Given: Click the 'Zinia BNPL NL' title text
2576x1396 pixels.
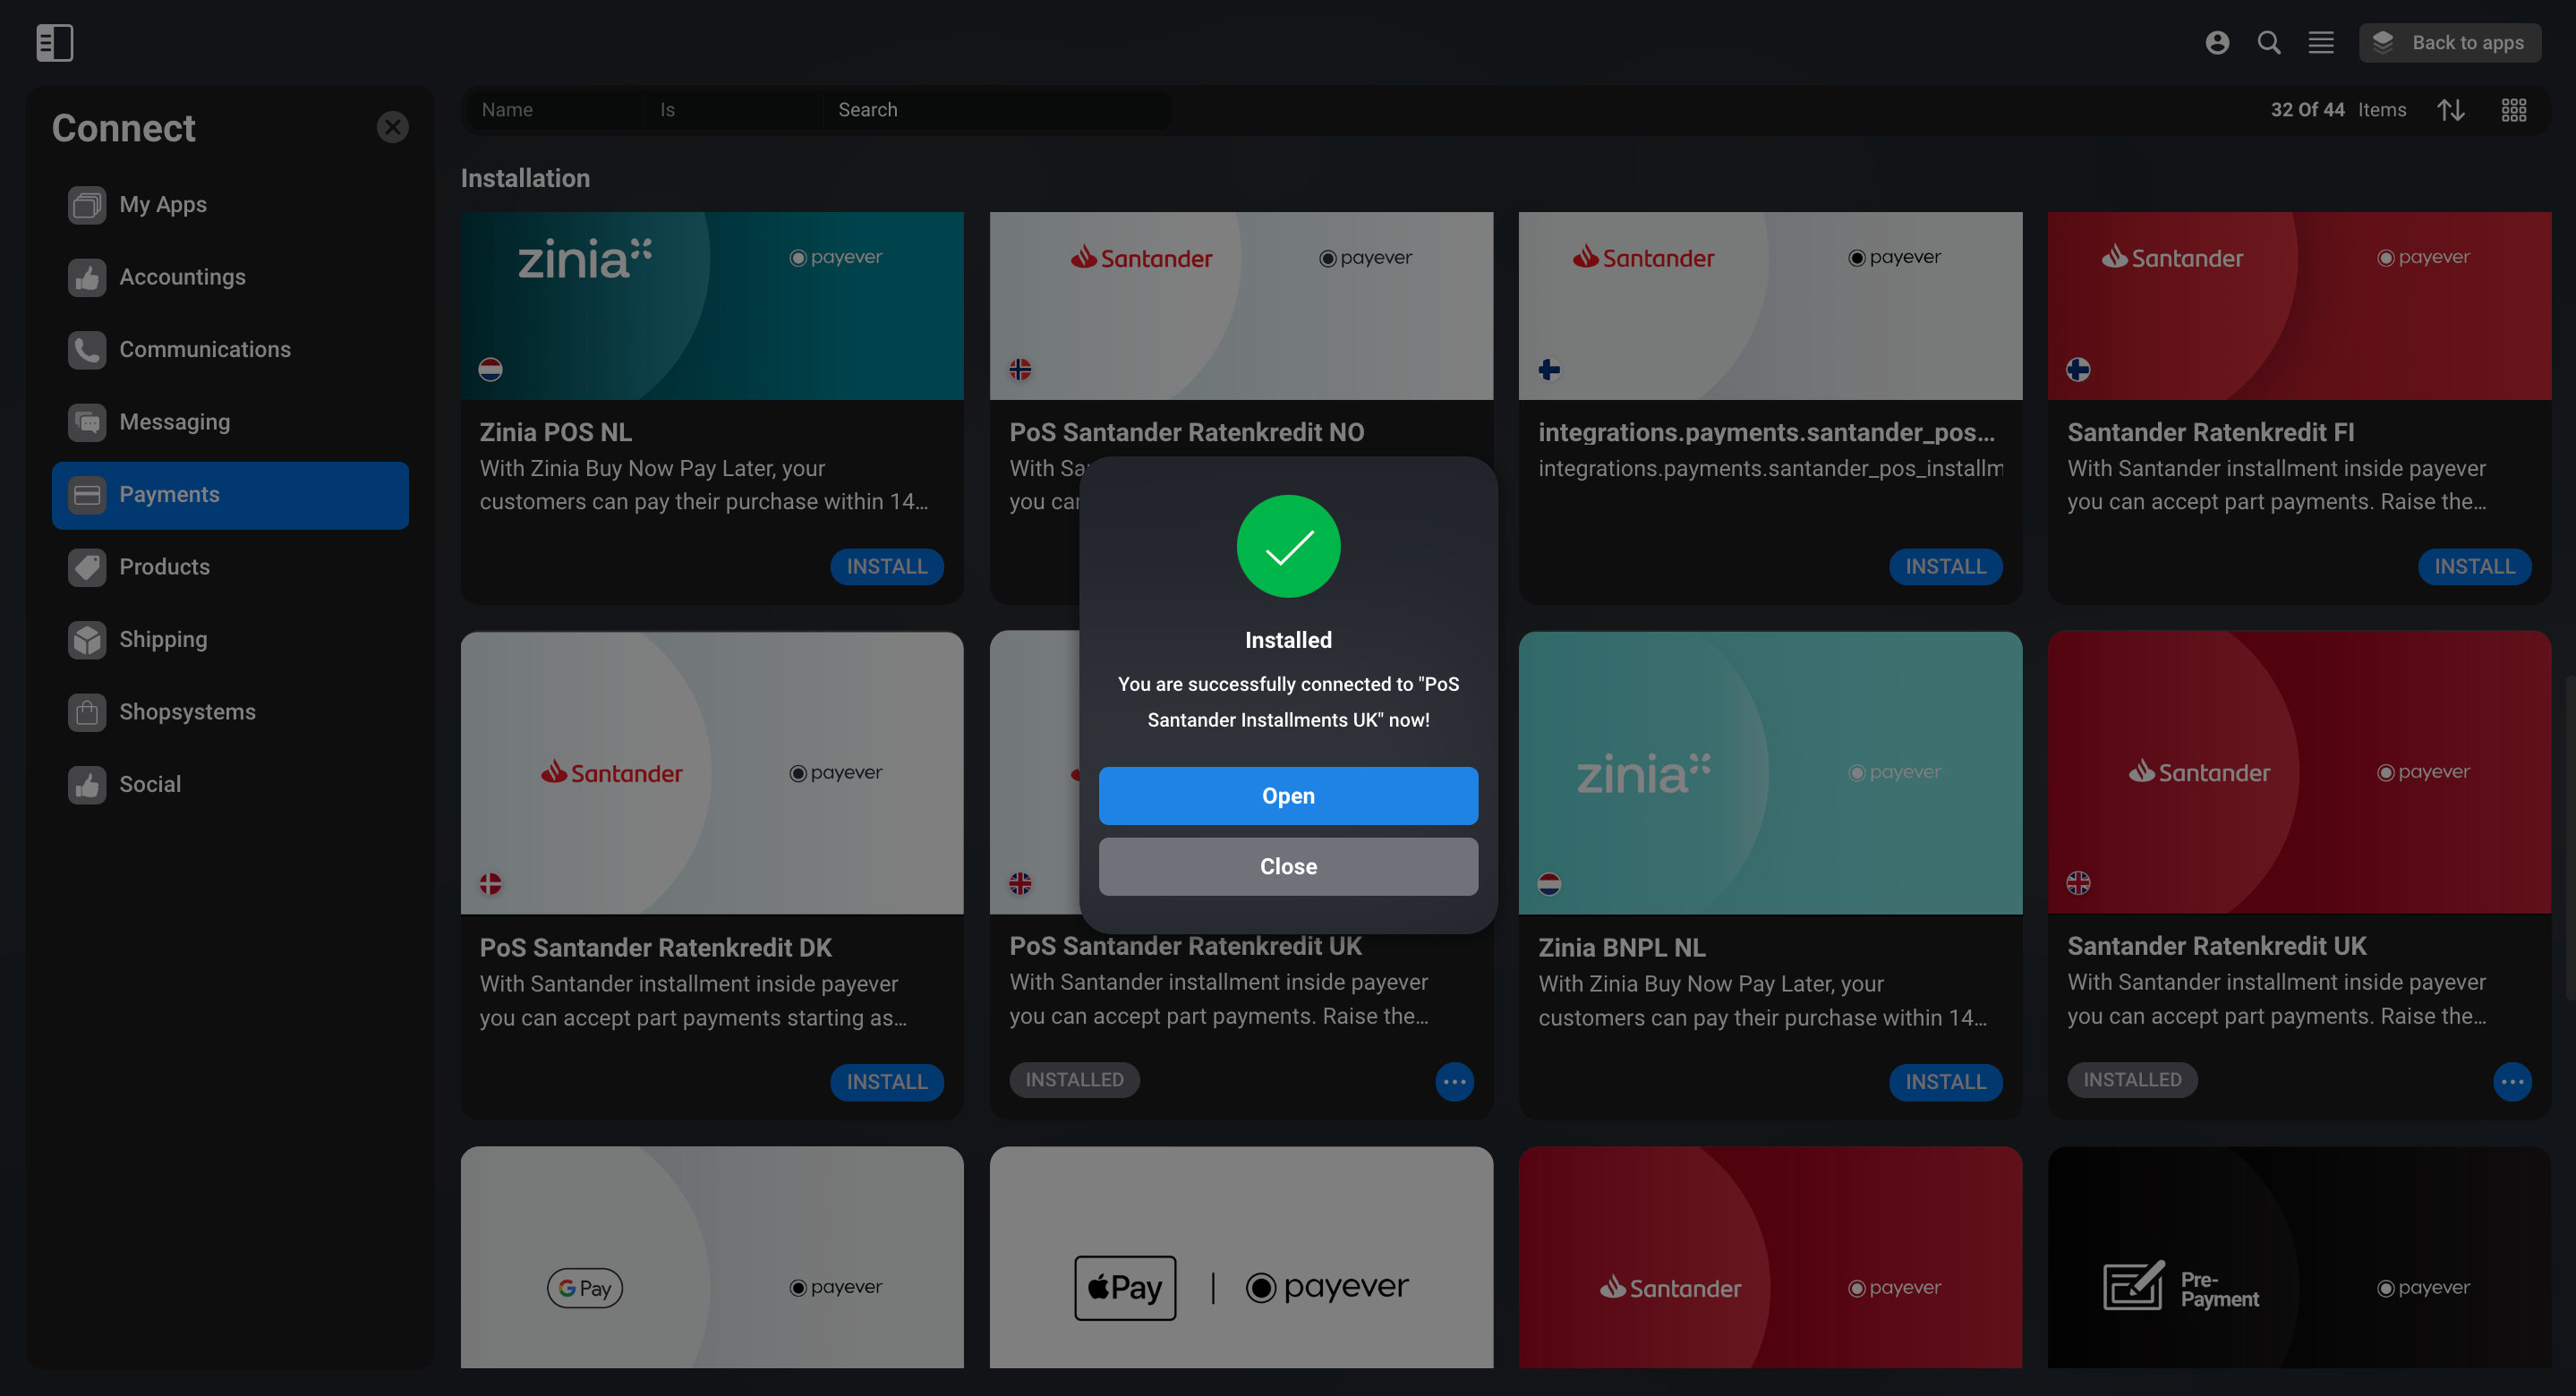Looking at the screenshot, I should (1621, 948).
